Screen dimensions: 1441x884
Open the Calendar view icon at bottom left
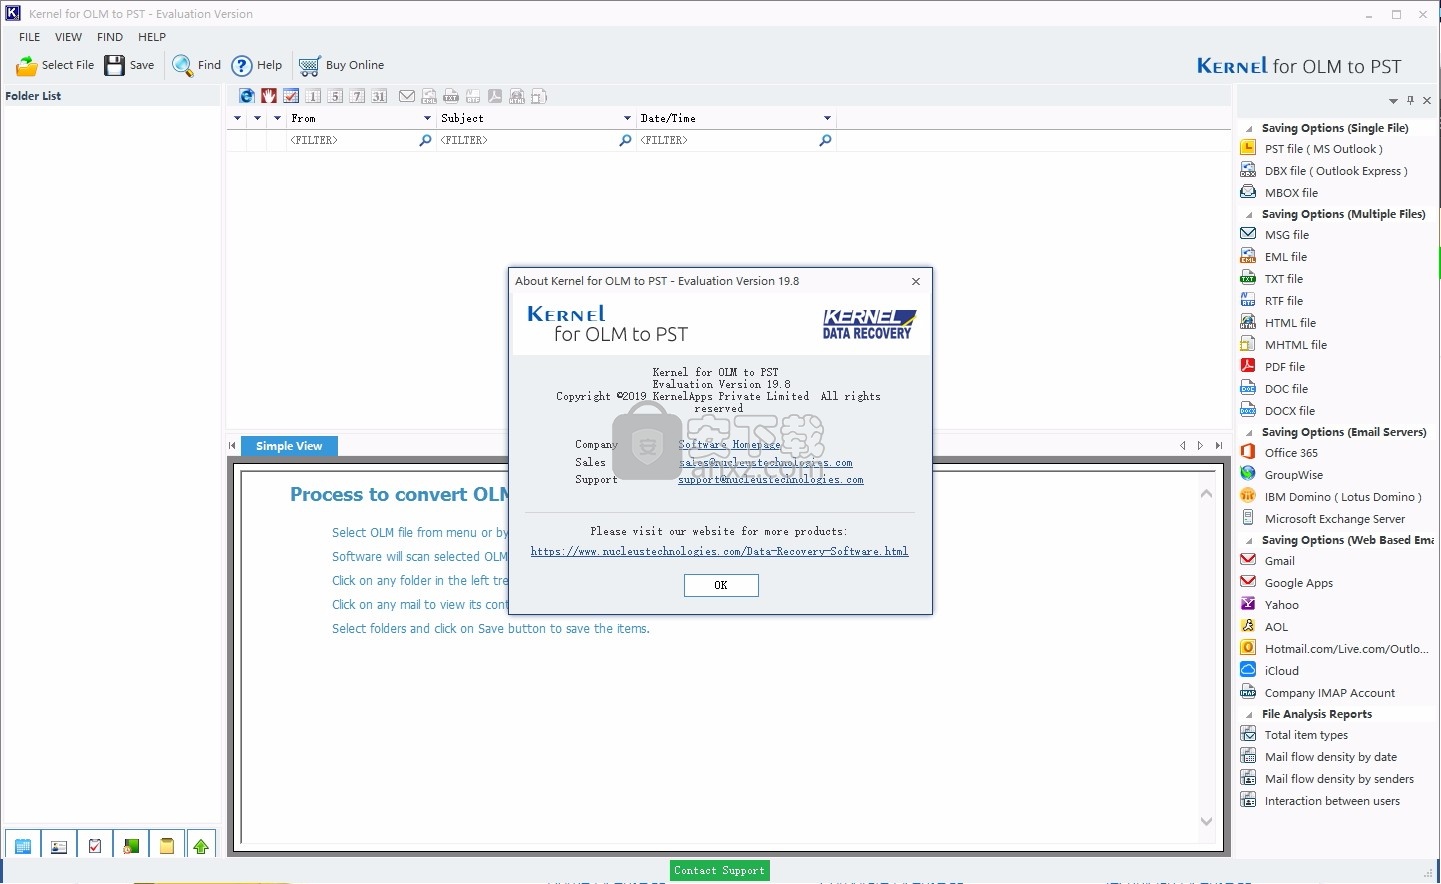(x=23, y=846)
